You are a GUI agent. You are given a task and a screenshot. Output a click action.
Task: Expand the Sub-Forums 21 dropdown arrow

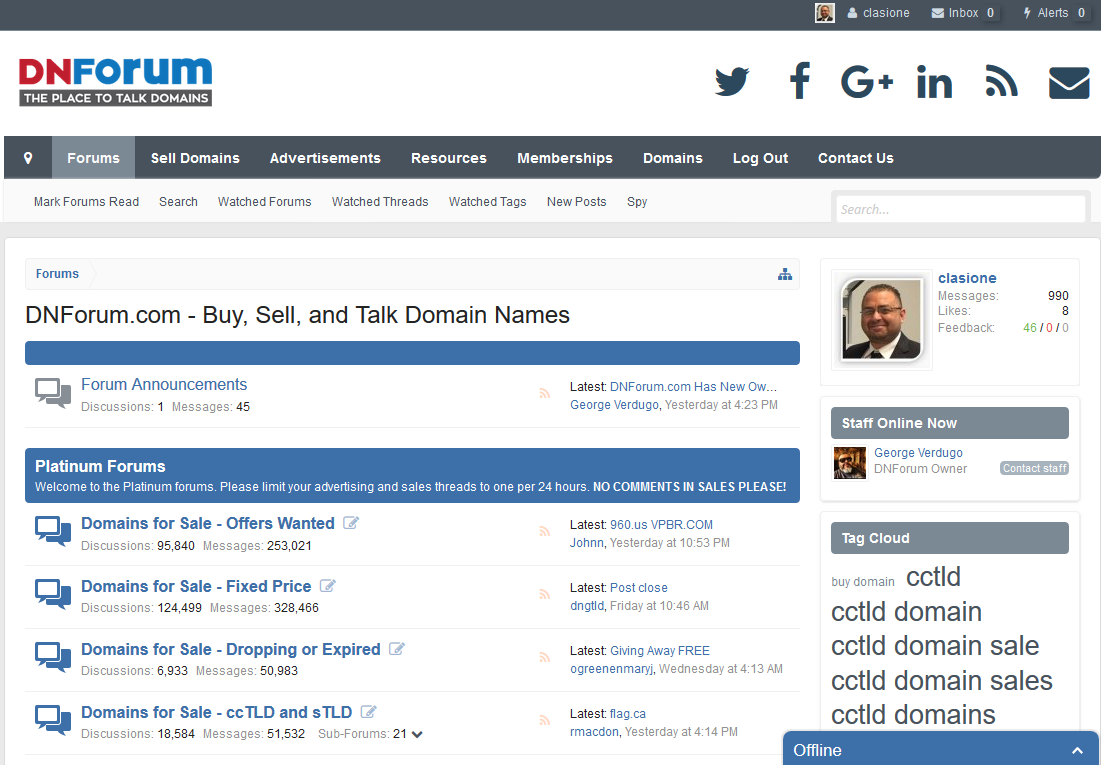point(417,734)
